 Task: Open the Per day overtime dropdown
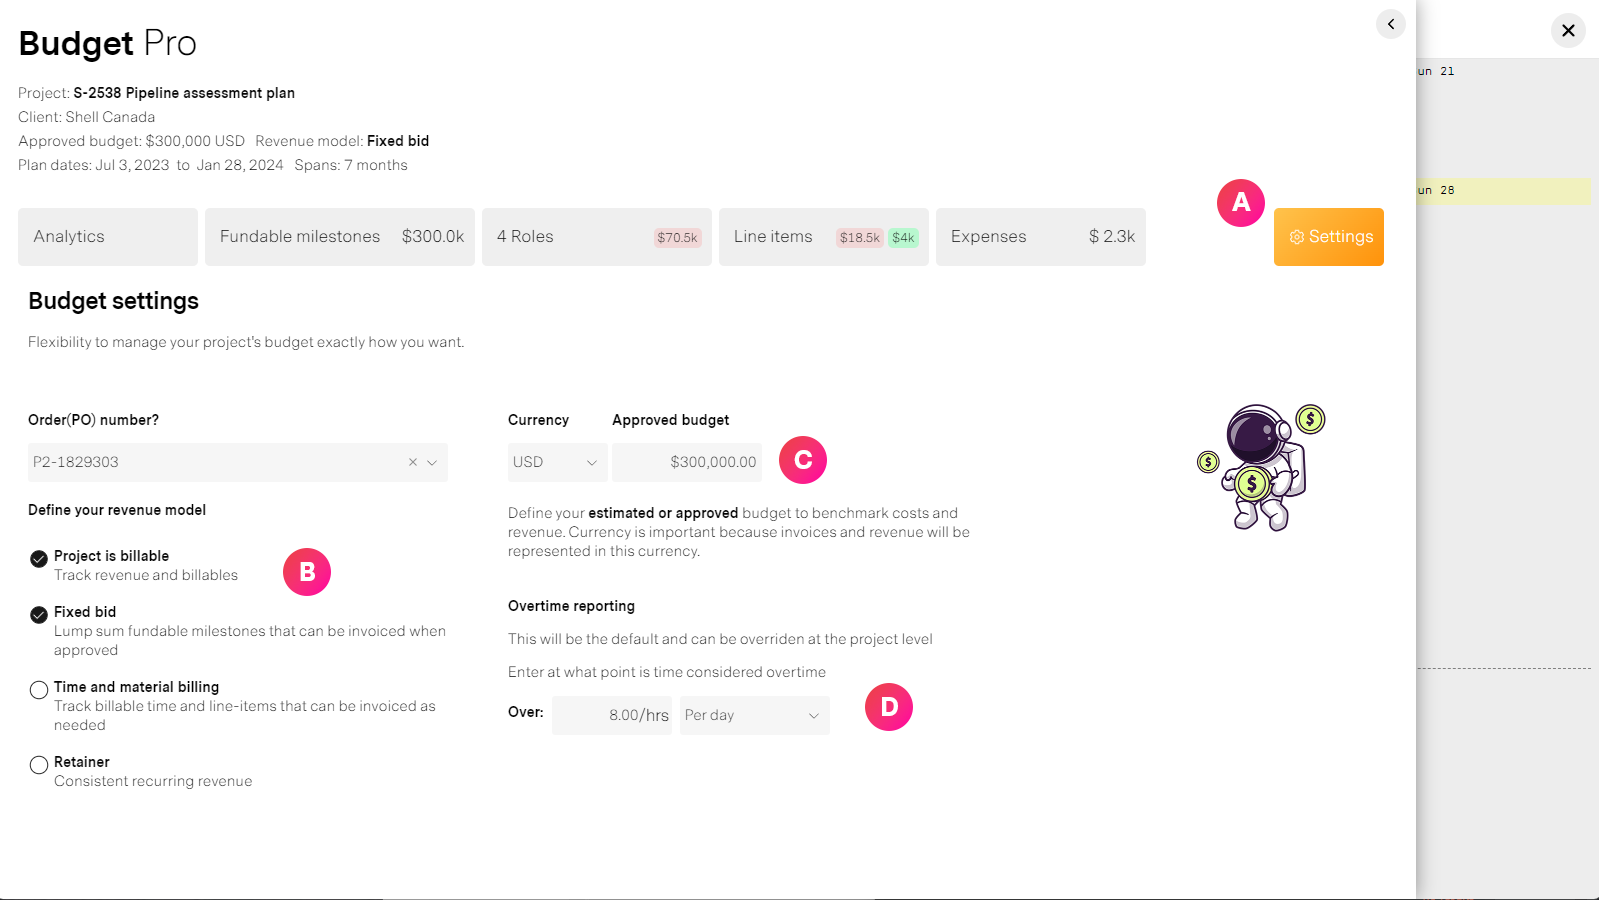(x=754, y=715)
